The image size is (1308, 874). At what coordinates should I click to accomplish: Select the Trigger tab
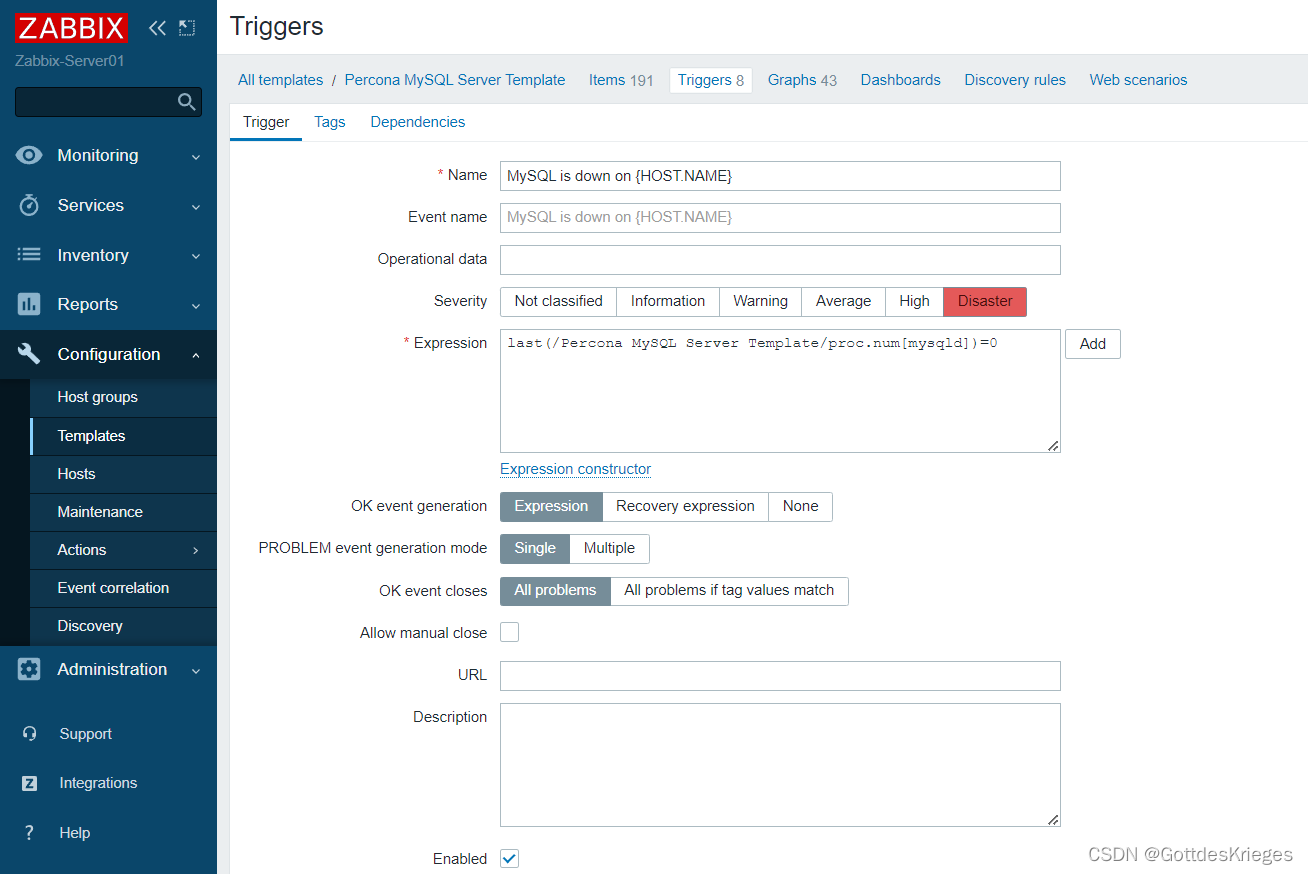click(x=266, y=122)
